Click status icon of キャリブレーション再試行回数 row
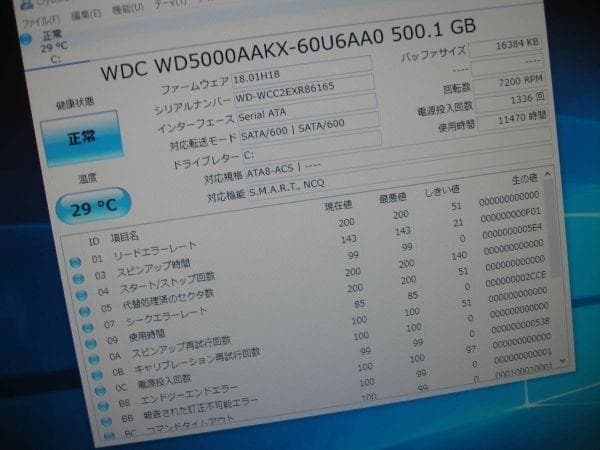Viewport: 600px width, 450px height. pyautogui.click(x=97, y=375)
